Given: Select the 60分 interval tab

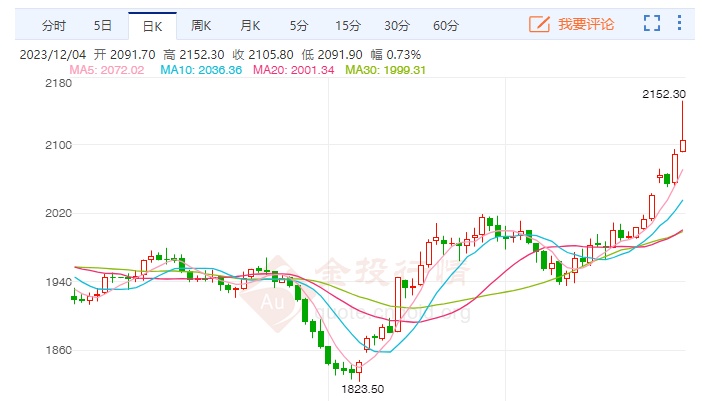Looking at the screenshot, I should coord(445,24).
